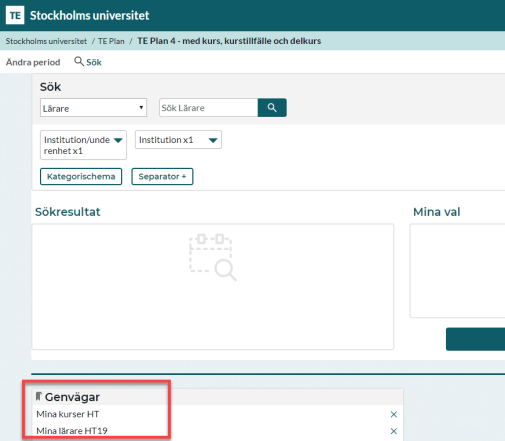Click the dark teal button below Mina val

tap(475, 339)
